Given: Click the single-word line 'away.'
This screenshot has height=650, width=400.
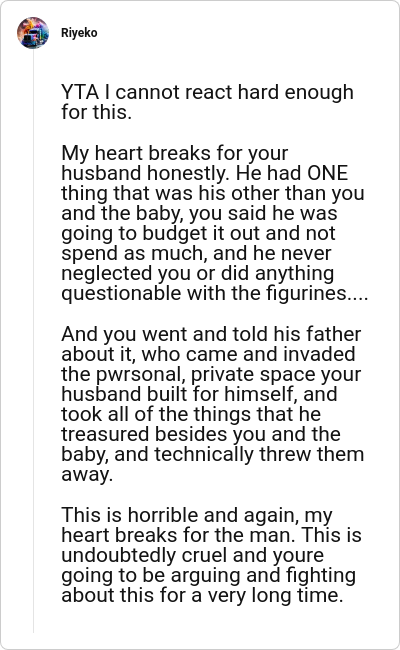Looking at the screenshot, I should tap(87, 474).
